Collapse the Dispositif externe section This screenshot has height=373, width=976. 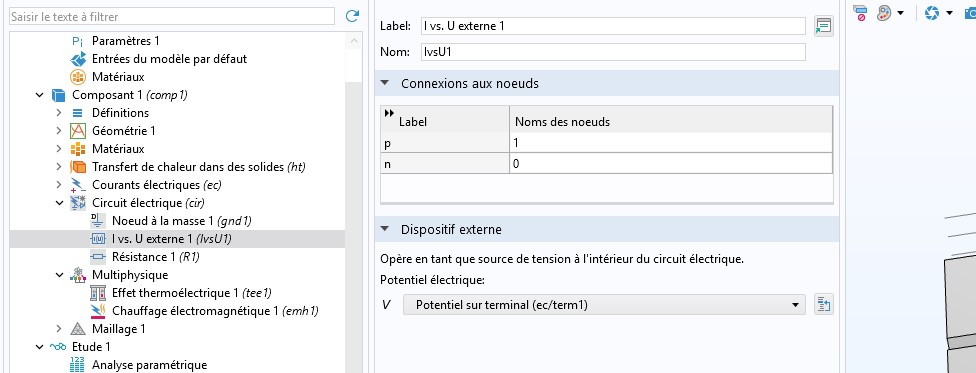coord(385,229)
